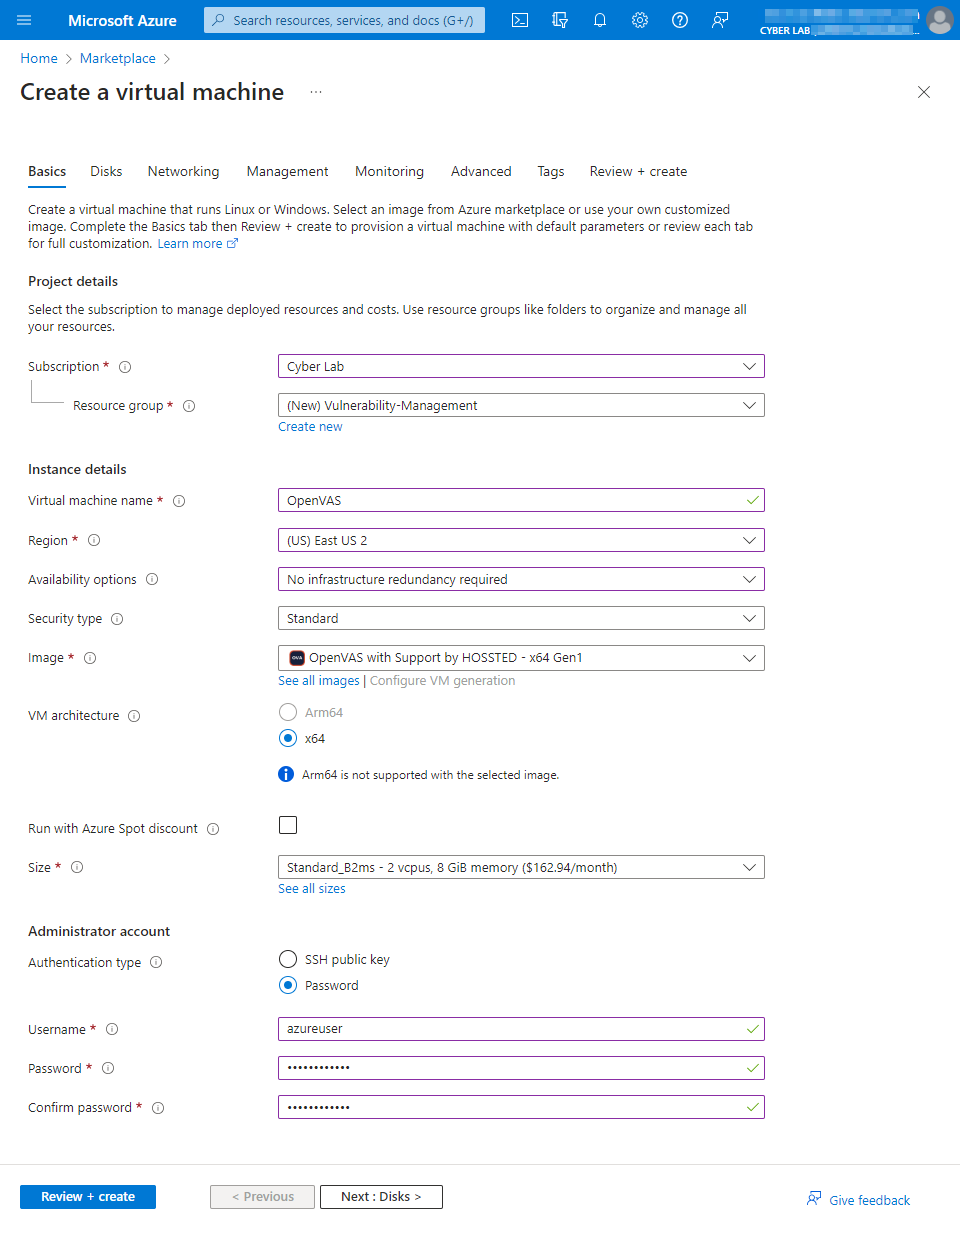Switch to the Networking tab
This screenshot has width=960, height=1234.
pyautogui.click(x=183, y=171)
